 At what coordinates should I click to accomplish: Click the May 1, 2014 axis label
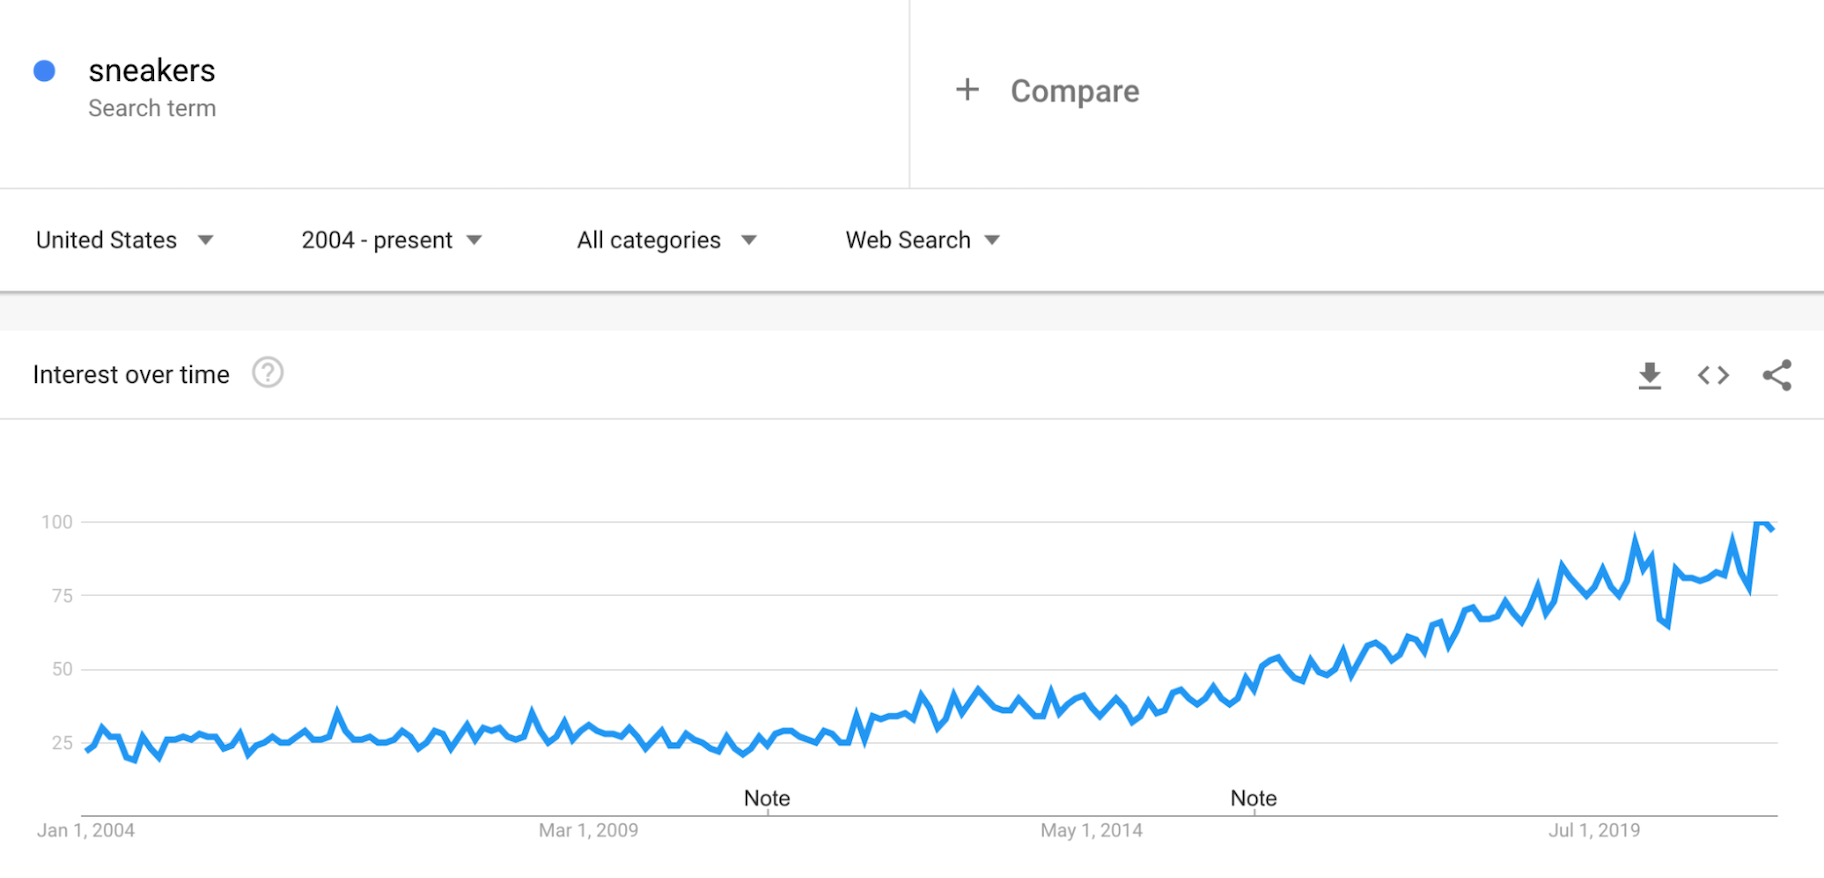click(1091, 830)
